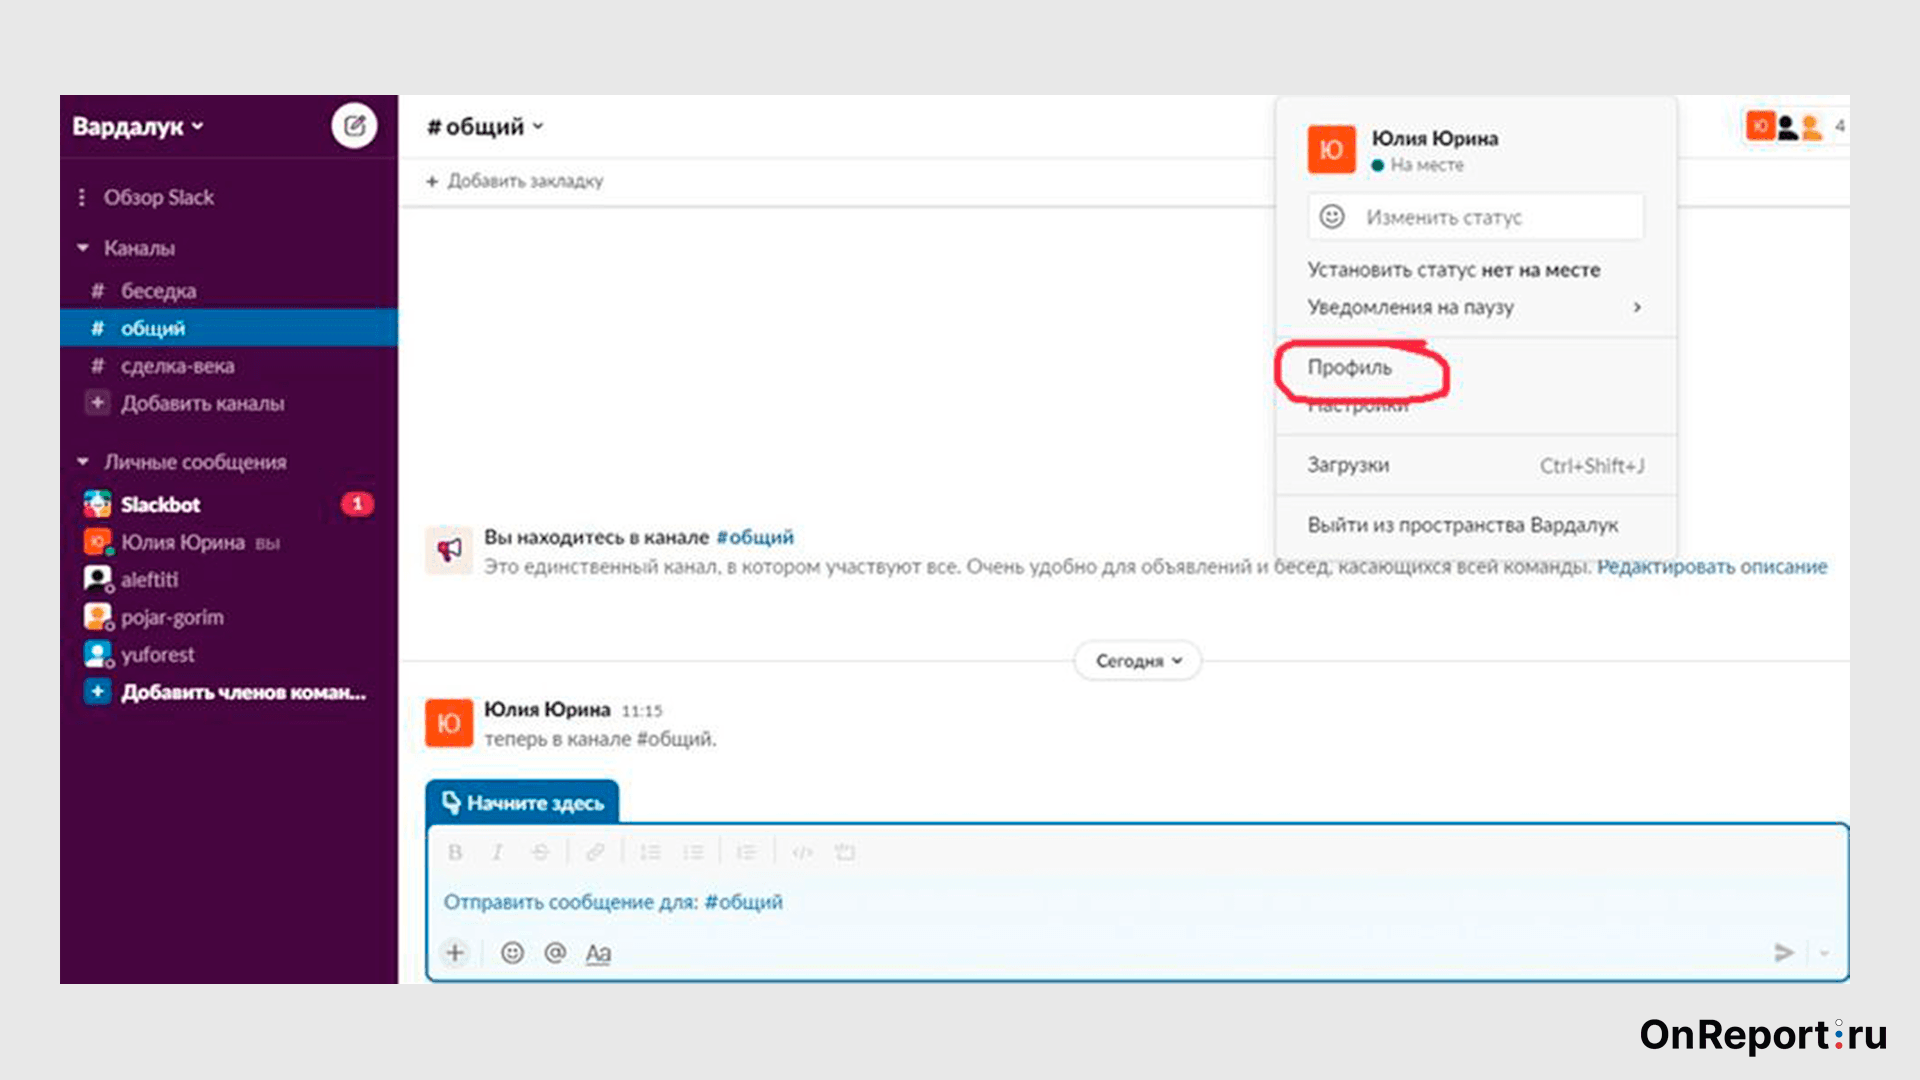Click the Изменить статус field
The image size is (1920, 1080).
(x=1475, y=217)
